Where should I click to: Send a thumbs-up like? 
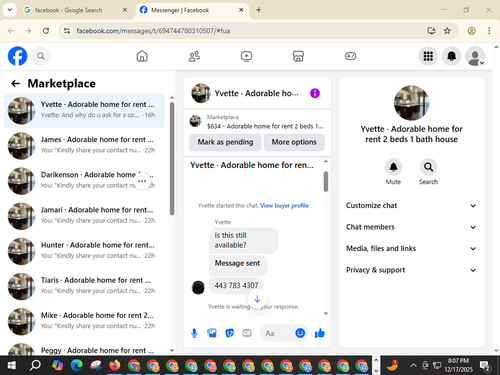click(x=320, y=333)
